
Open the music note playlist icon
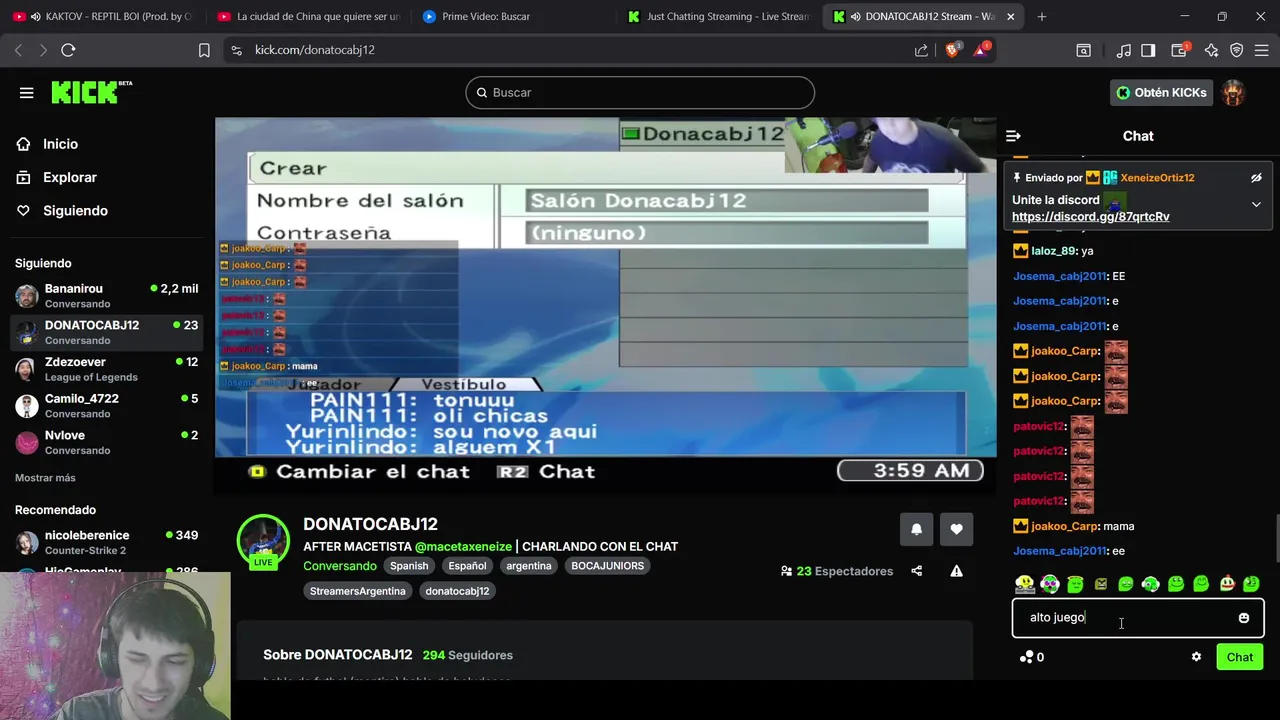[1124, 50]
